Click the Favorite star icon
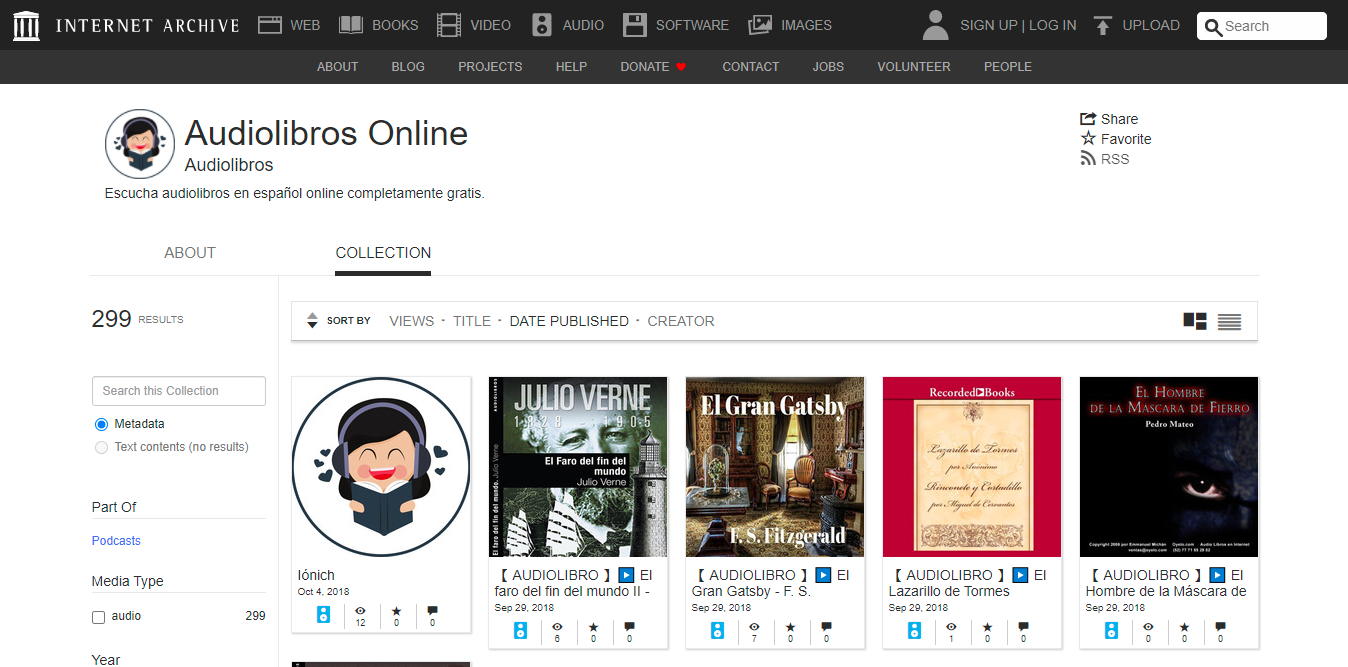 1088,138
